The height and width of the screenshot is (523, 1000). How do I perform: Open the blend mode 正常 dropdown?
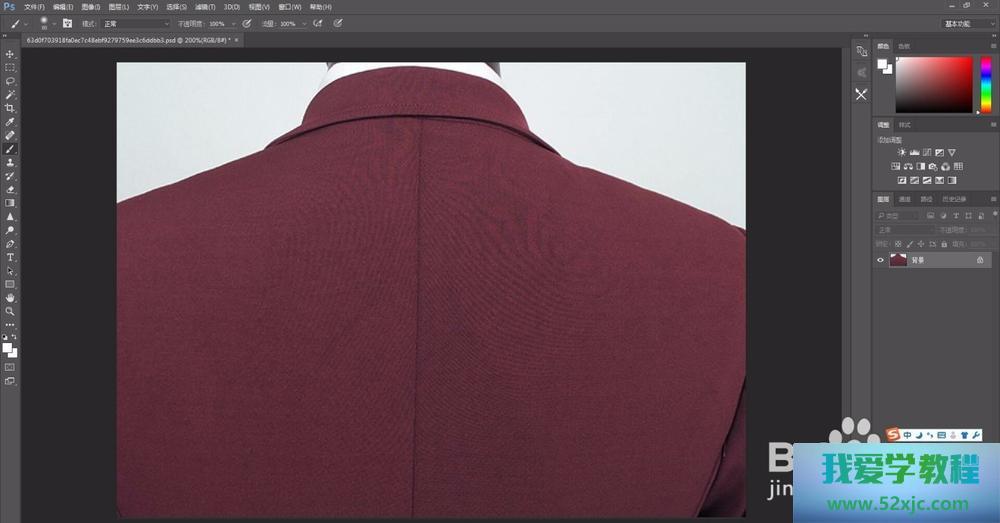click(x=136, y=23)
